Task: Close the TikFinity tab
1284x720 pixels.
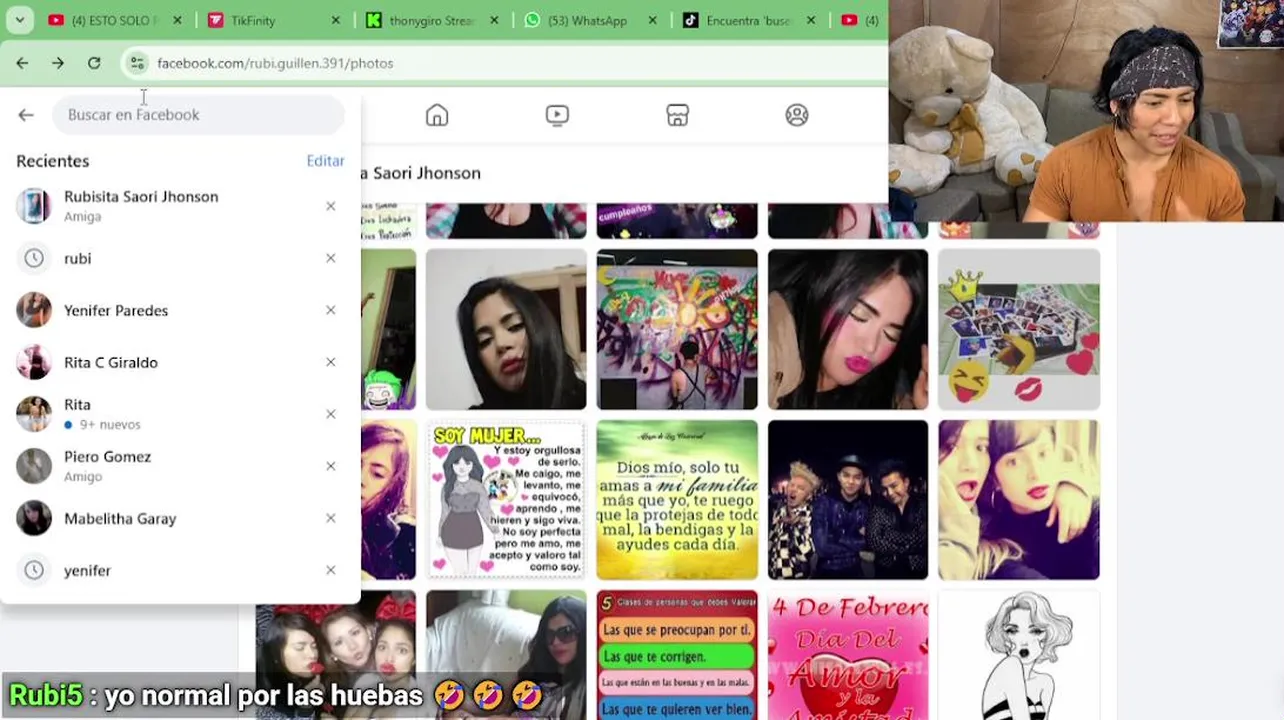Action: pyautogui.click(x=335, y=20)
